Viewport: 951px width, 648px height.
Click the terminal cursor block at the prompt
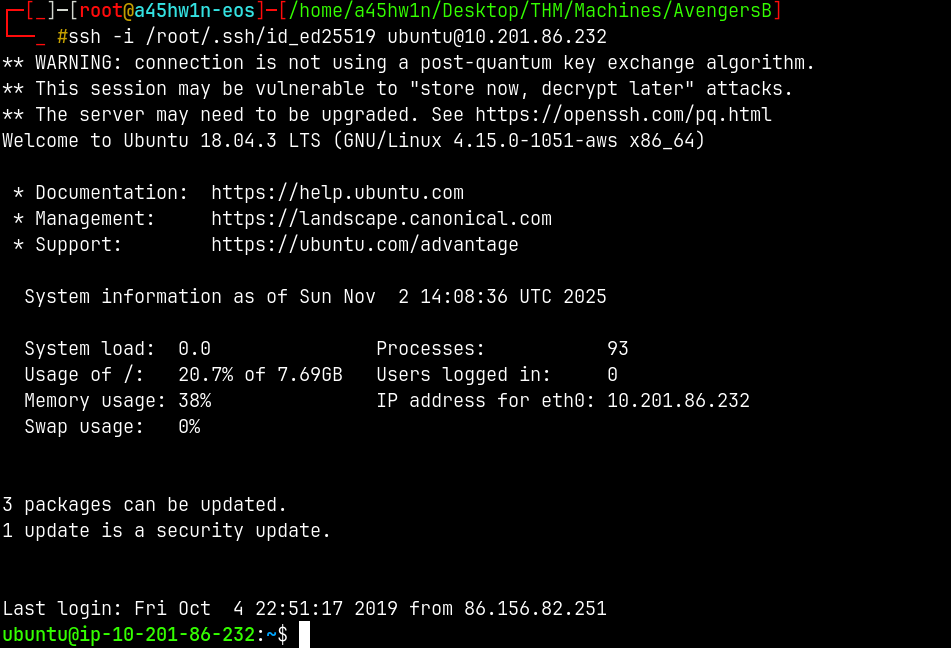[304, 635]
